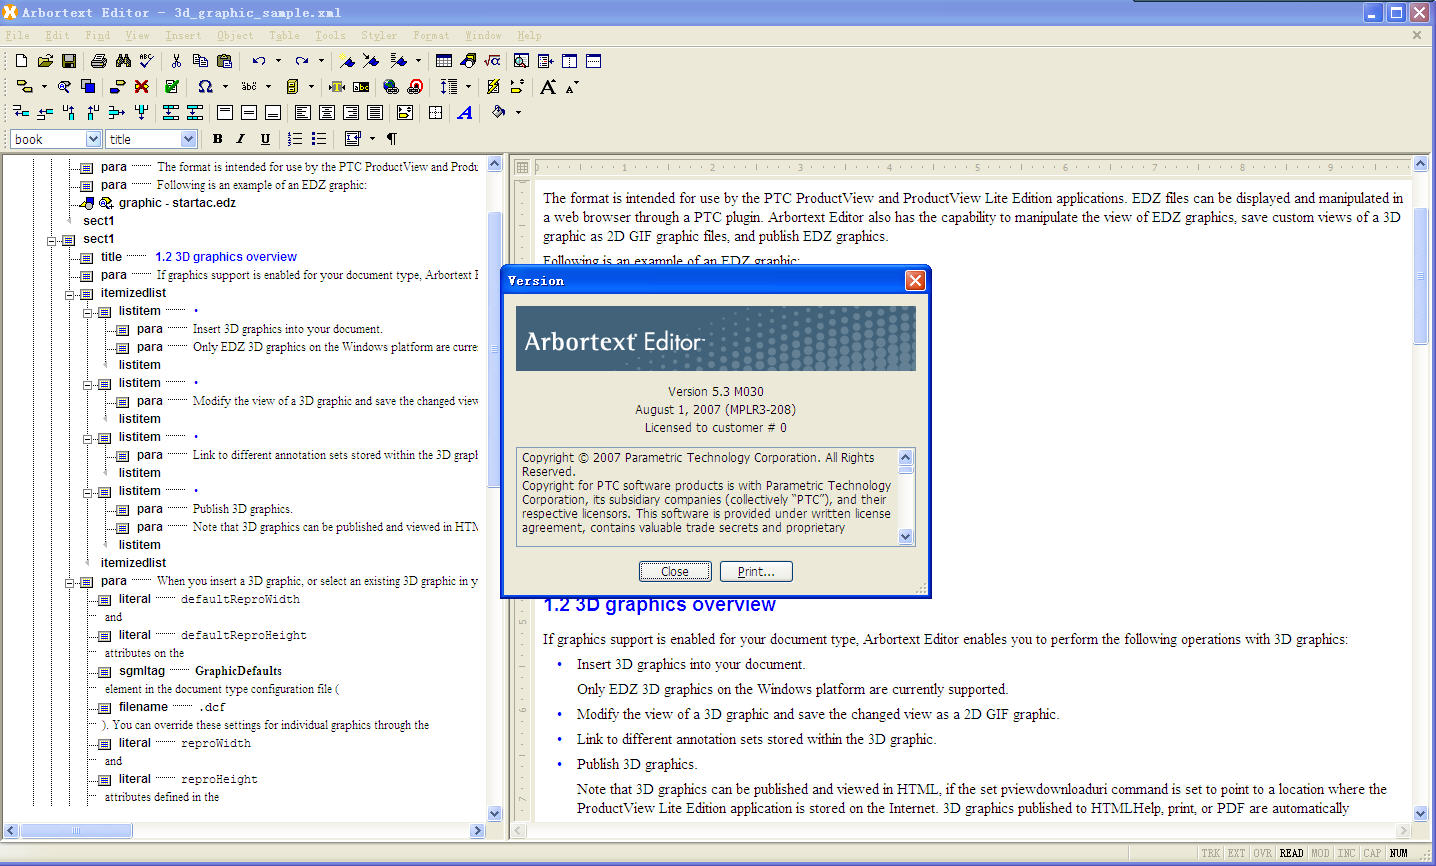
Task: Click the bulleted list icon
Action: coord(319,139)
